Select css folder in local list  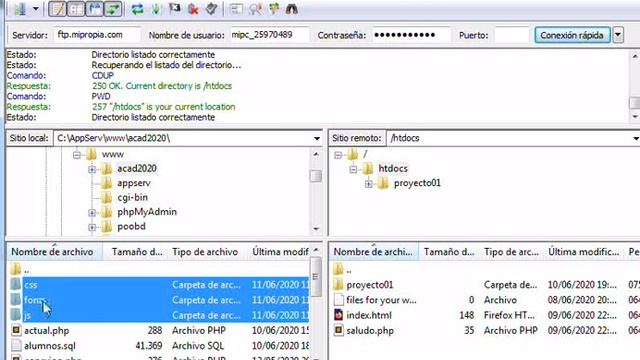click(x=158, y=285)
